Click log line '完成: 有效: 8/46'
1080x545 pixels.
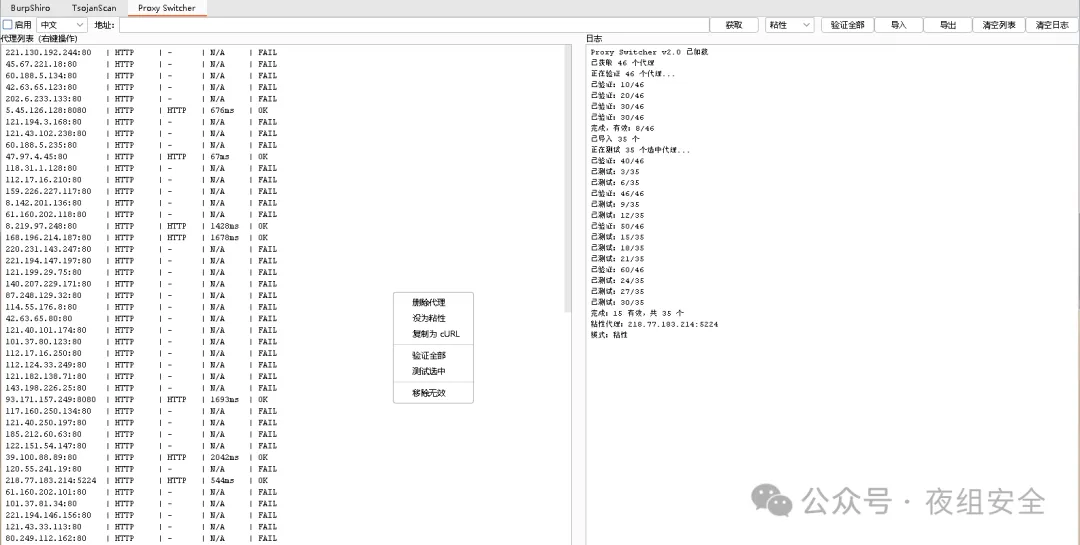point(622,128)
